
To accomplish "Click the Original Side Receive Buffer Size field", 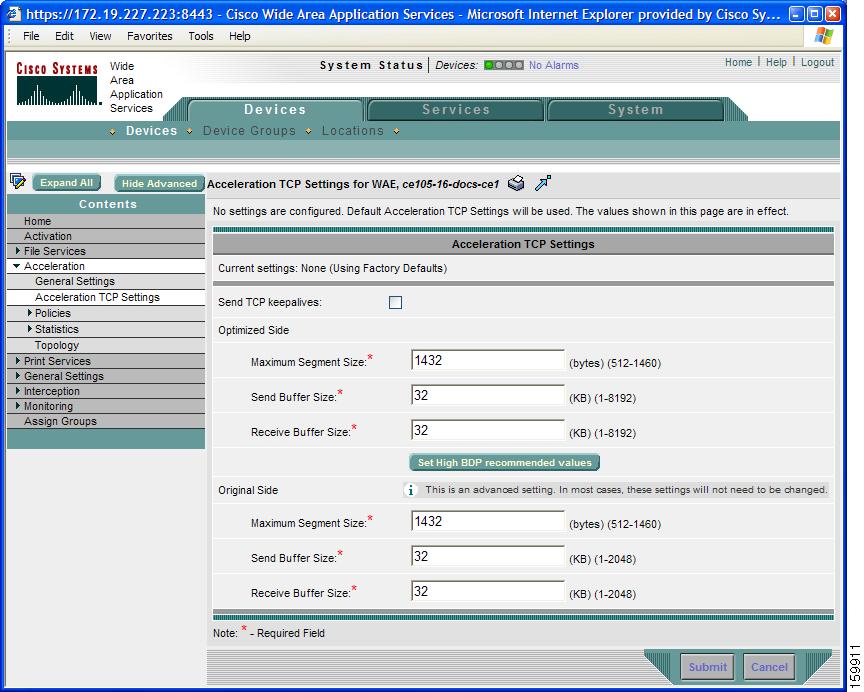I will coord(488,591).
